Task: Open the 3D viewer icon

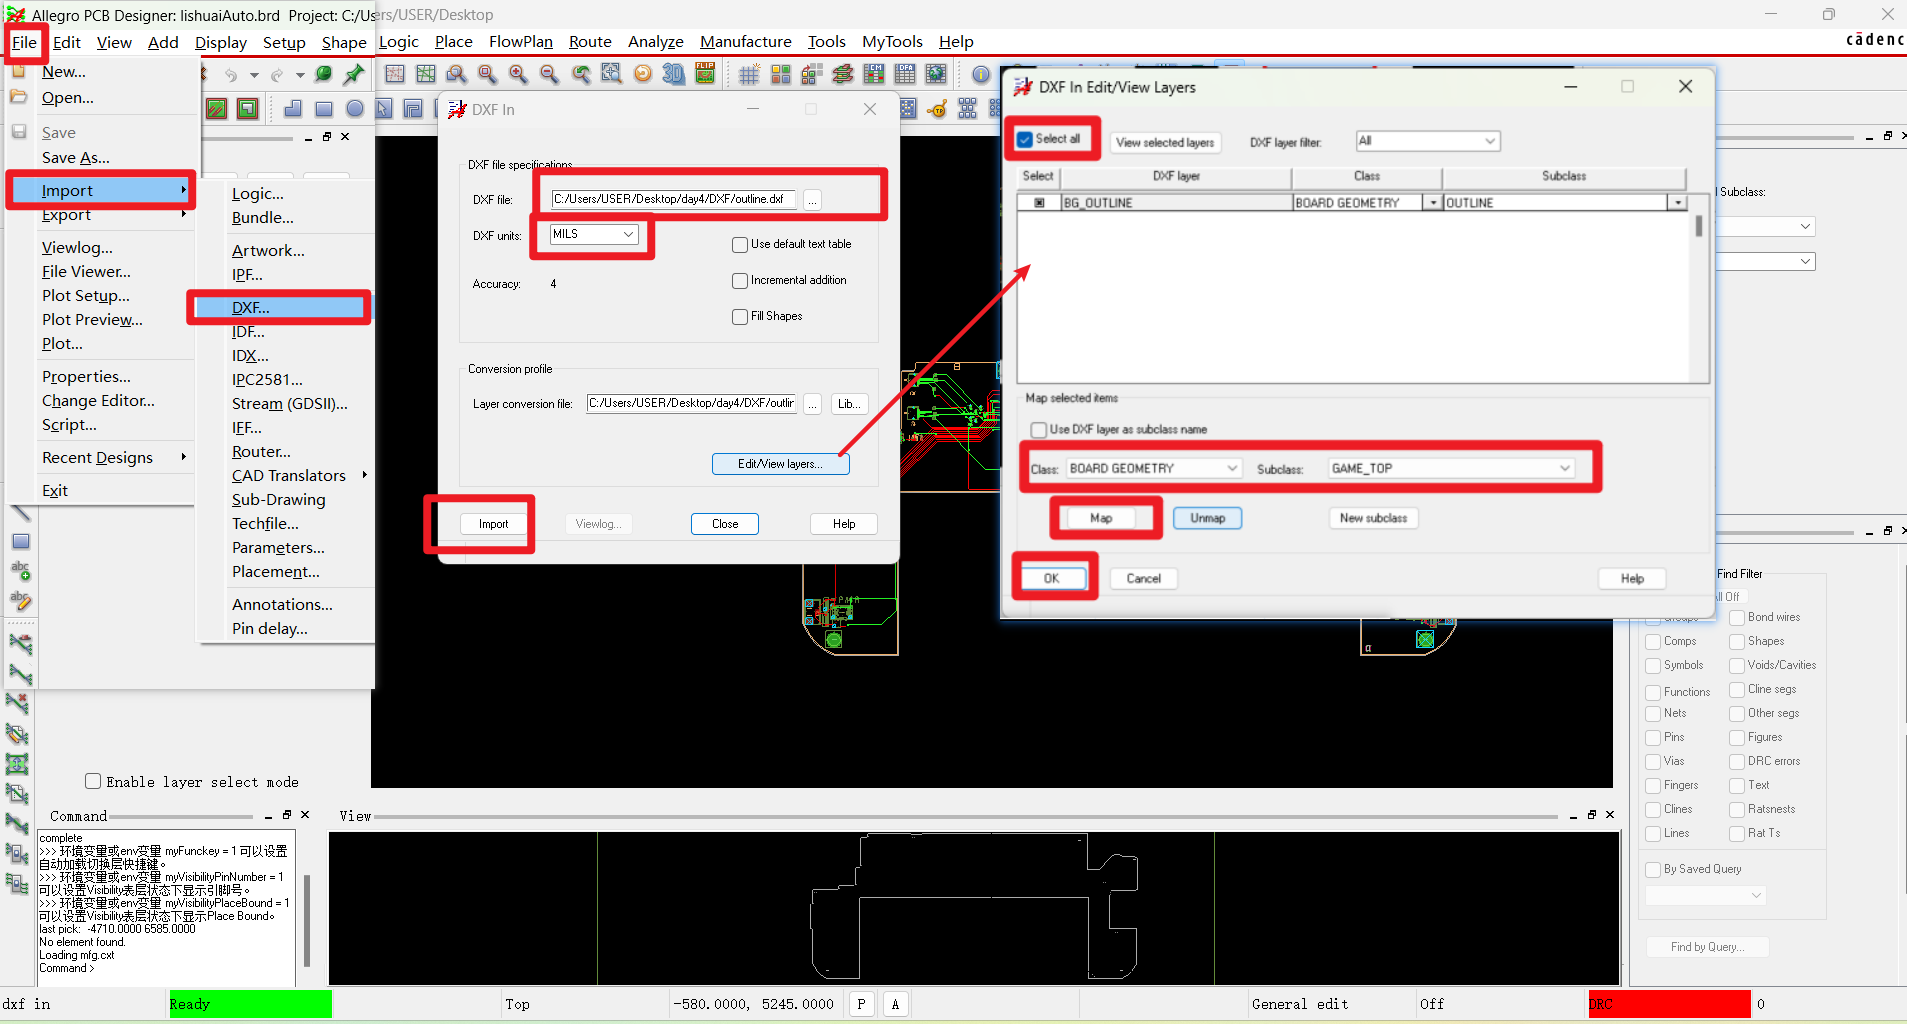Action: [x=674, y=74]
